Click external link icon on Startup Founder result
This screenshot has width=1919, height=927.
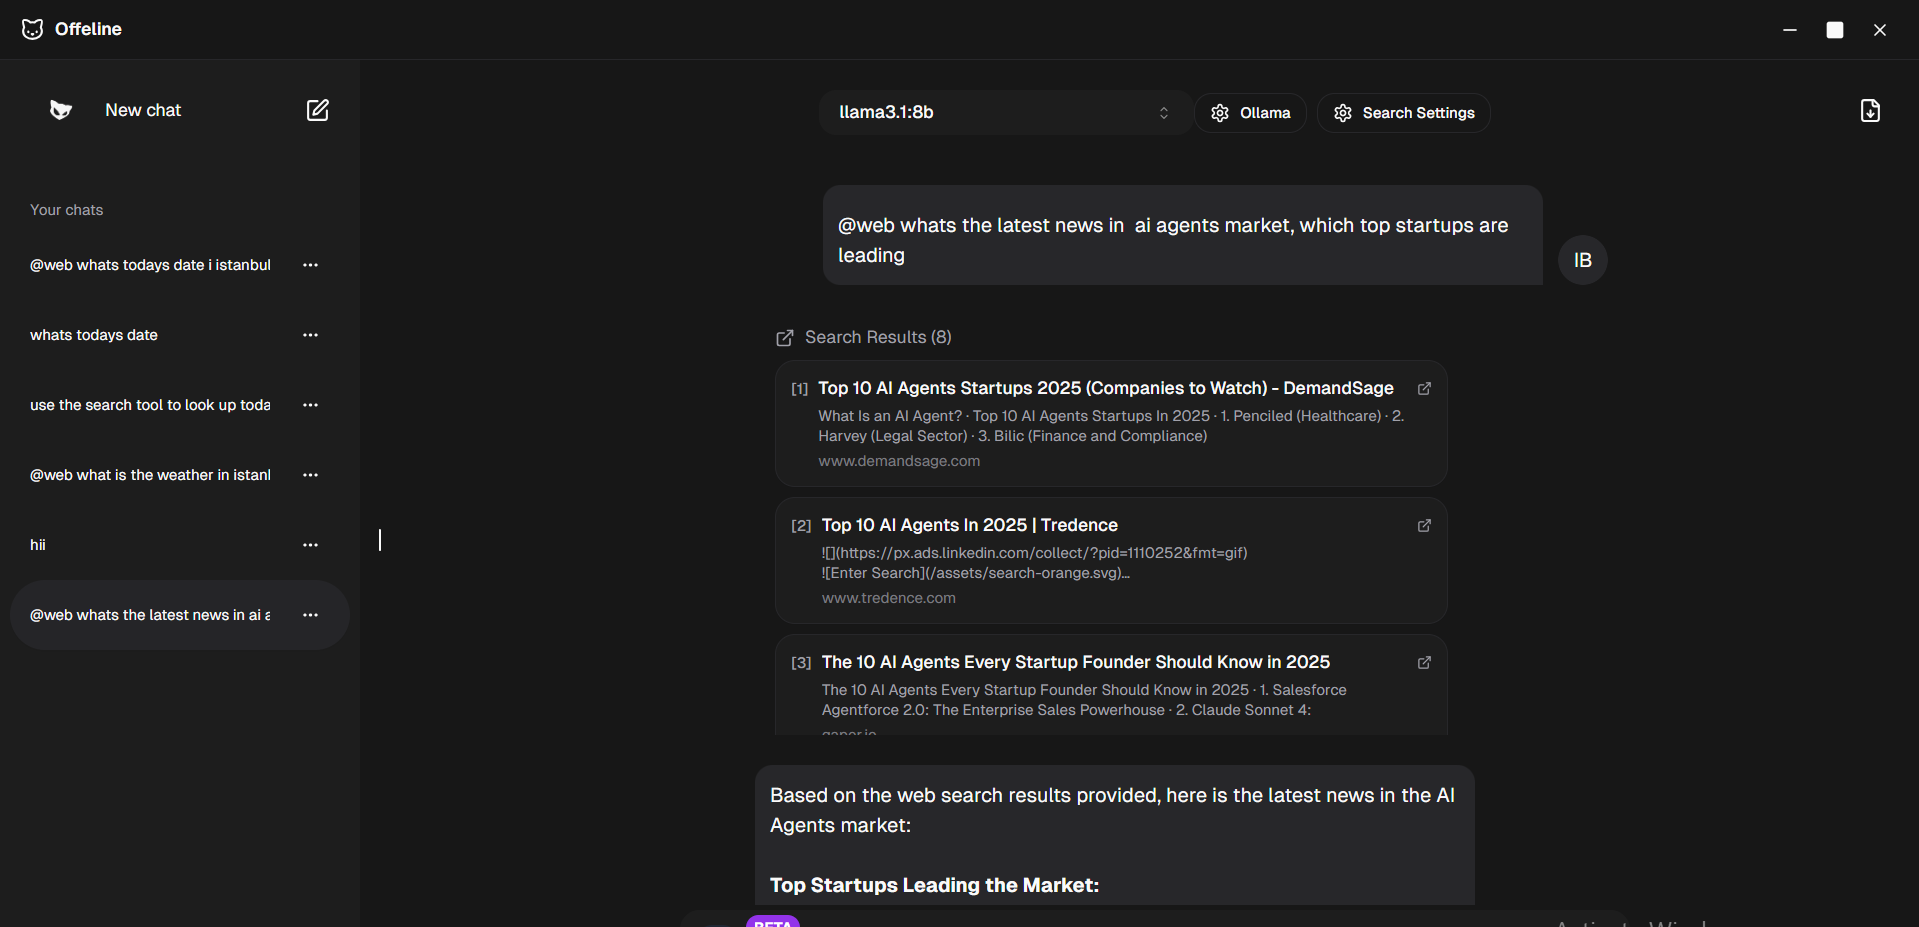click(x=1424, y=662)
